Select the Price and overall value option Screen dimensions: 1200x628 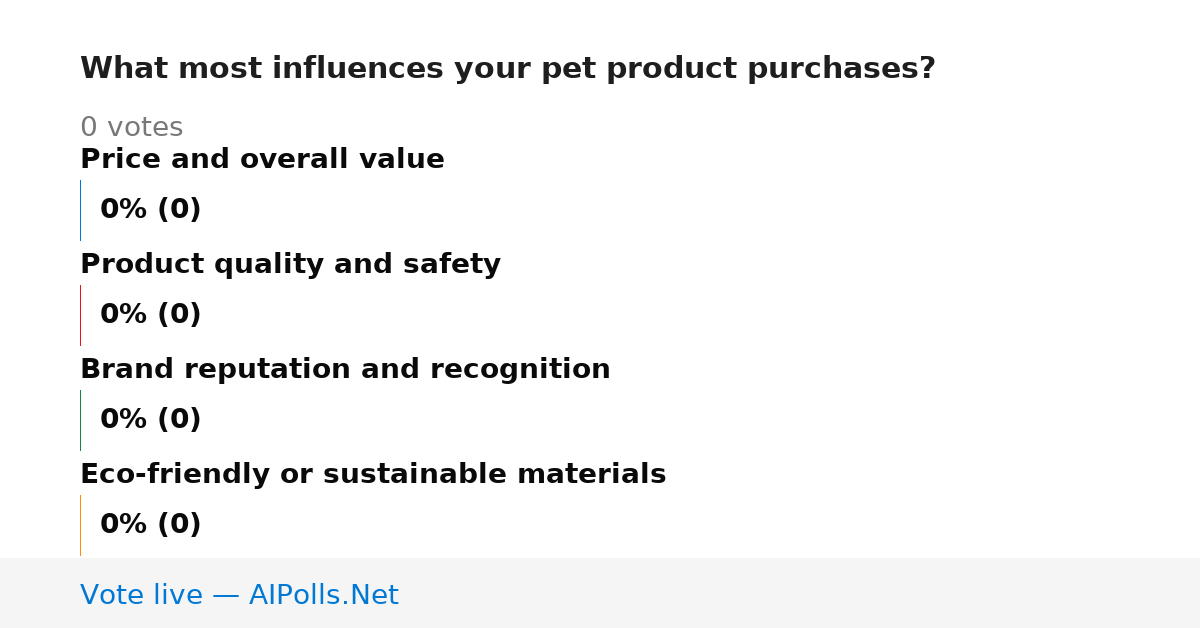point(262,159)
